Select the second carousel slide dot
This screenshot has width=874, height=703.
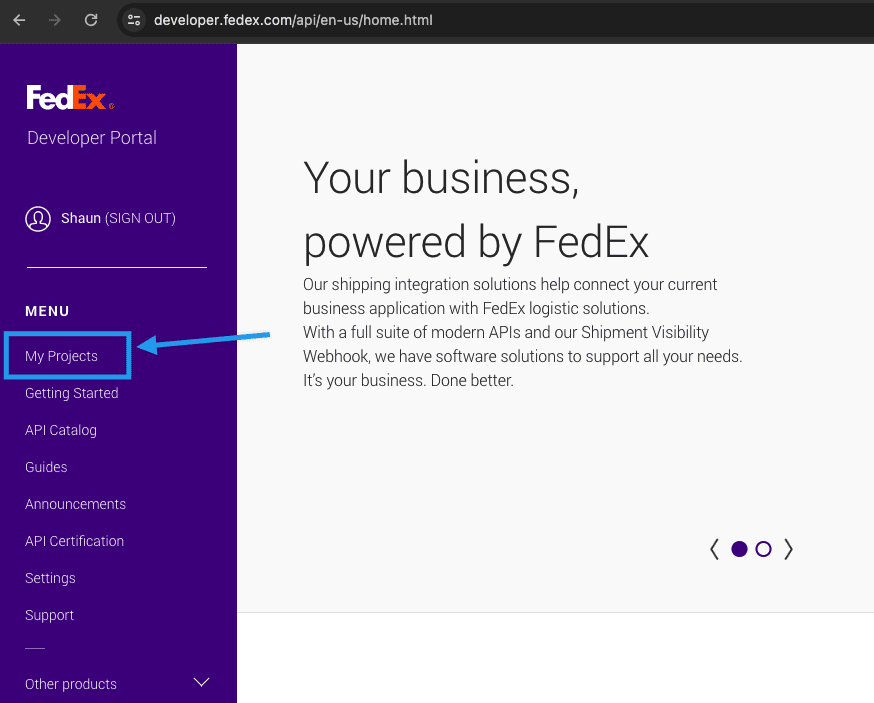[x=763, y=548]
